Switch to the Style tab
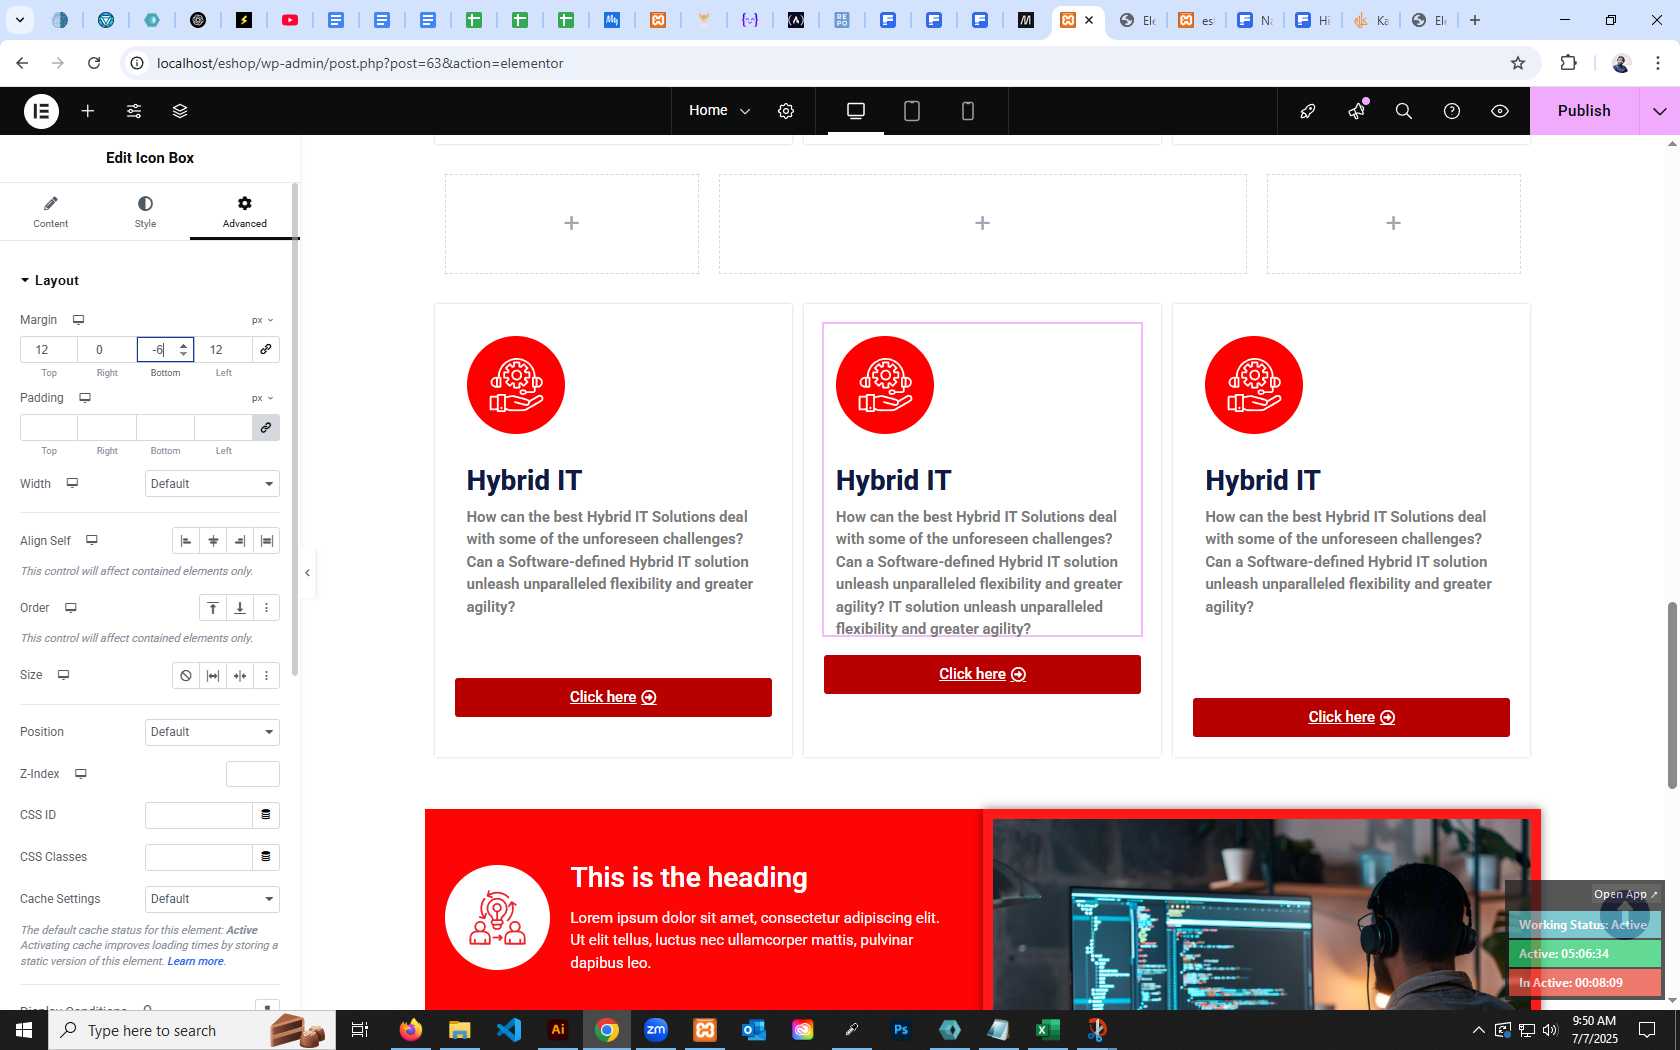The height and width of the screenshot is (1050, 1680). (x=145, y=212)
